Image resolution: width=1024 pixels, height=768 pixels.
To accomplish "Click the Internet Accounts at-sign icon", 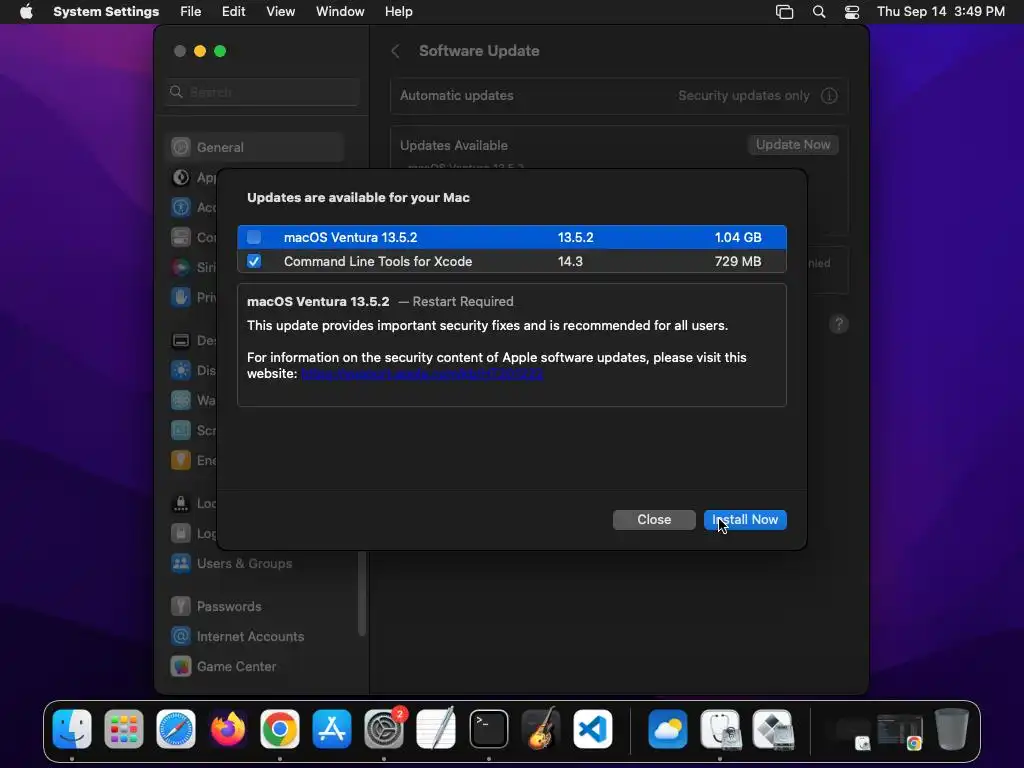I will click(181, 637).
